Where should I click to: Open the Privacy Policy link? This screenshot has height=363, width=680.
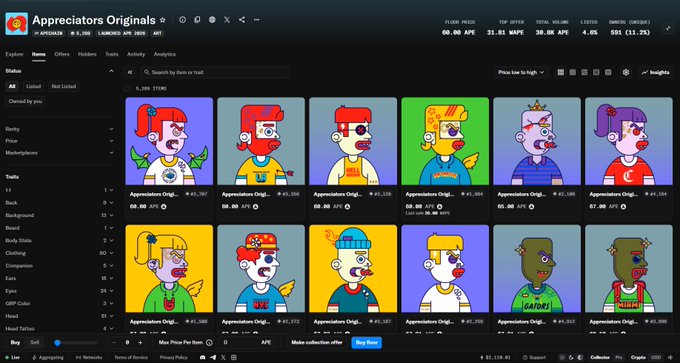173,357
